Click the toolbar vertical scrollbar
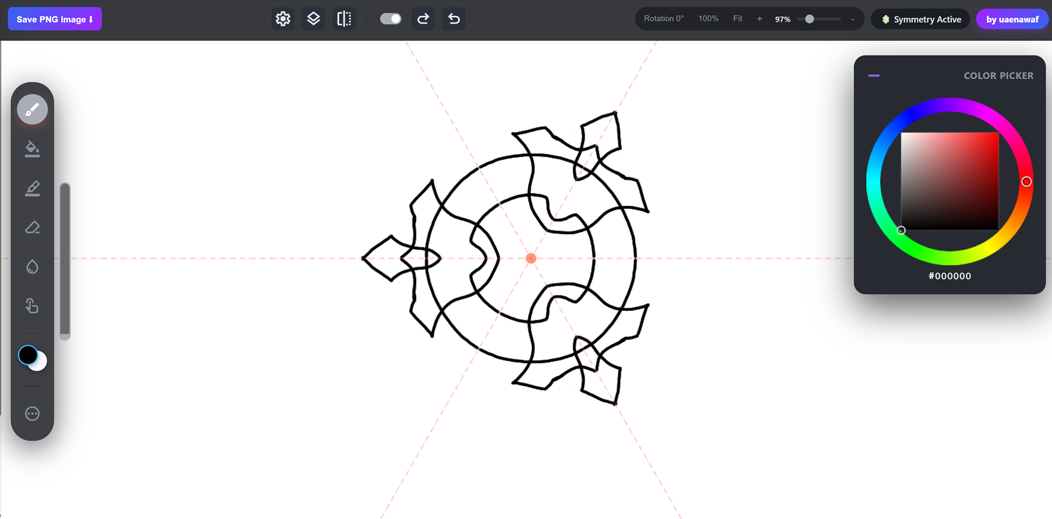The width and height of the screenshot is (1052, 519). [65, 261]
